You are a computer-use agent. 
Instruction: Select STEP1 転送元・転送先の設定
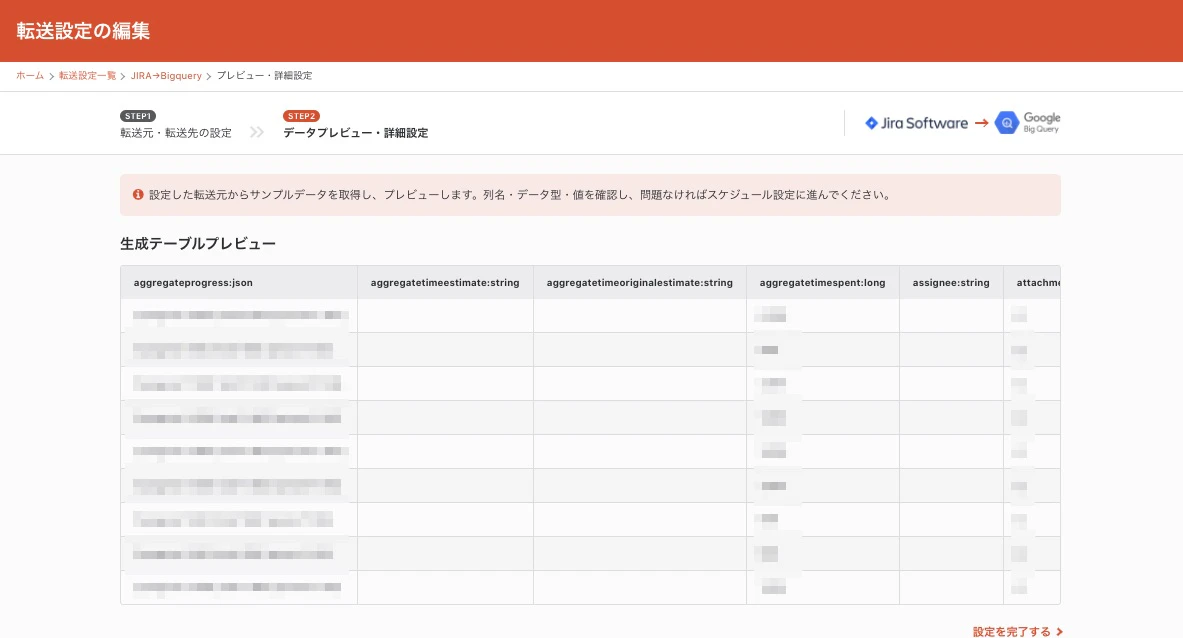pyautogui.click(x=176, y=125)
